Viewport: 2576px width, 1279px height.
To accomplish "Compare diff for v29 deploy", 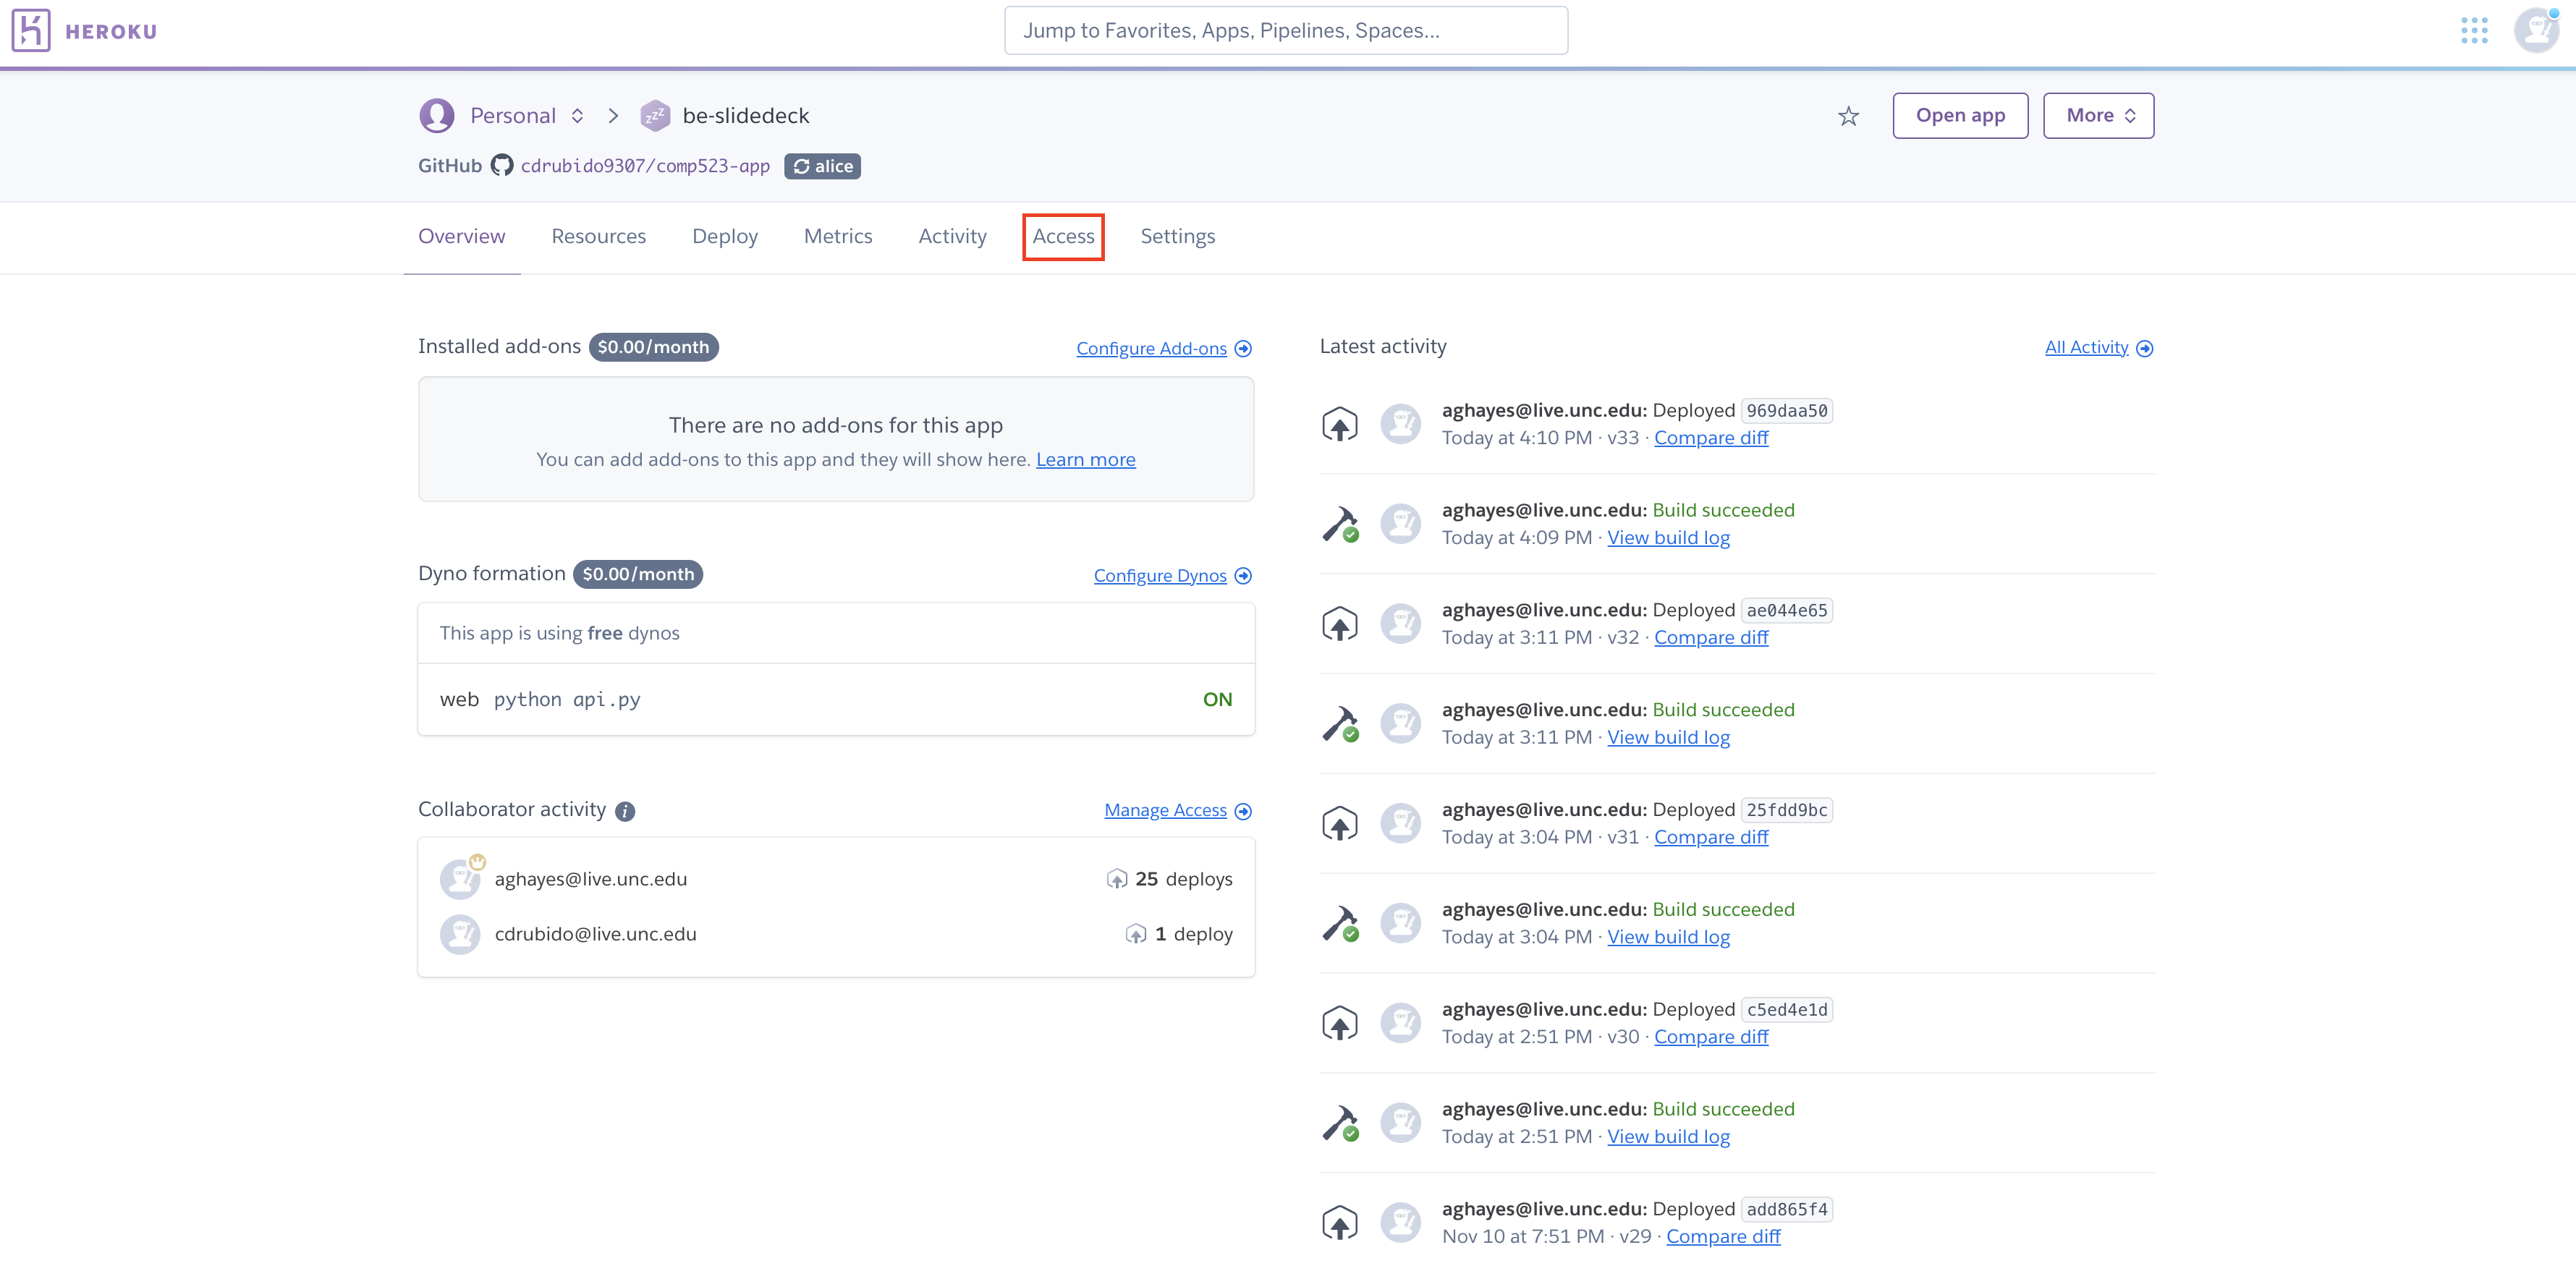I will tap(1723, 1237).
